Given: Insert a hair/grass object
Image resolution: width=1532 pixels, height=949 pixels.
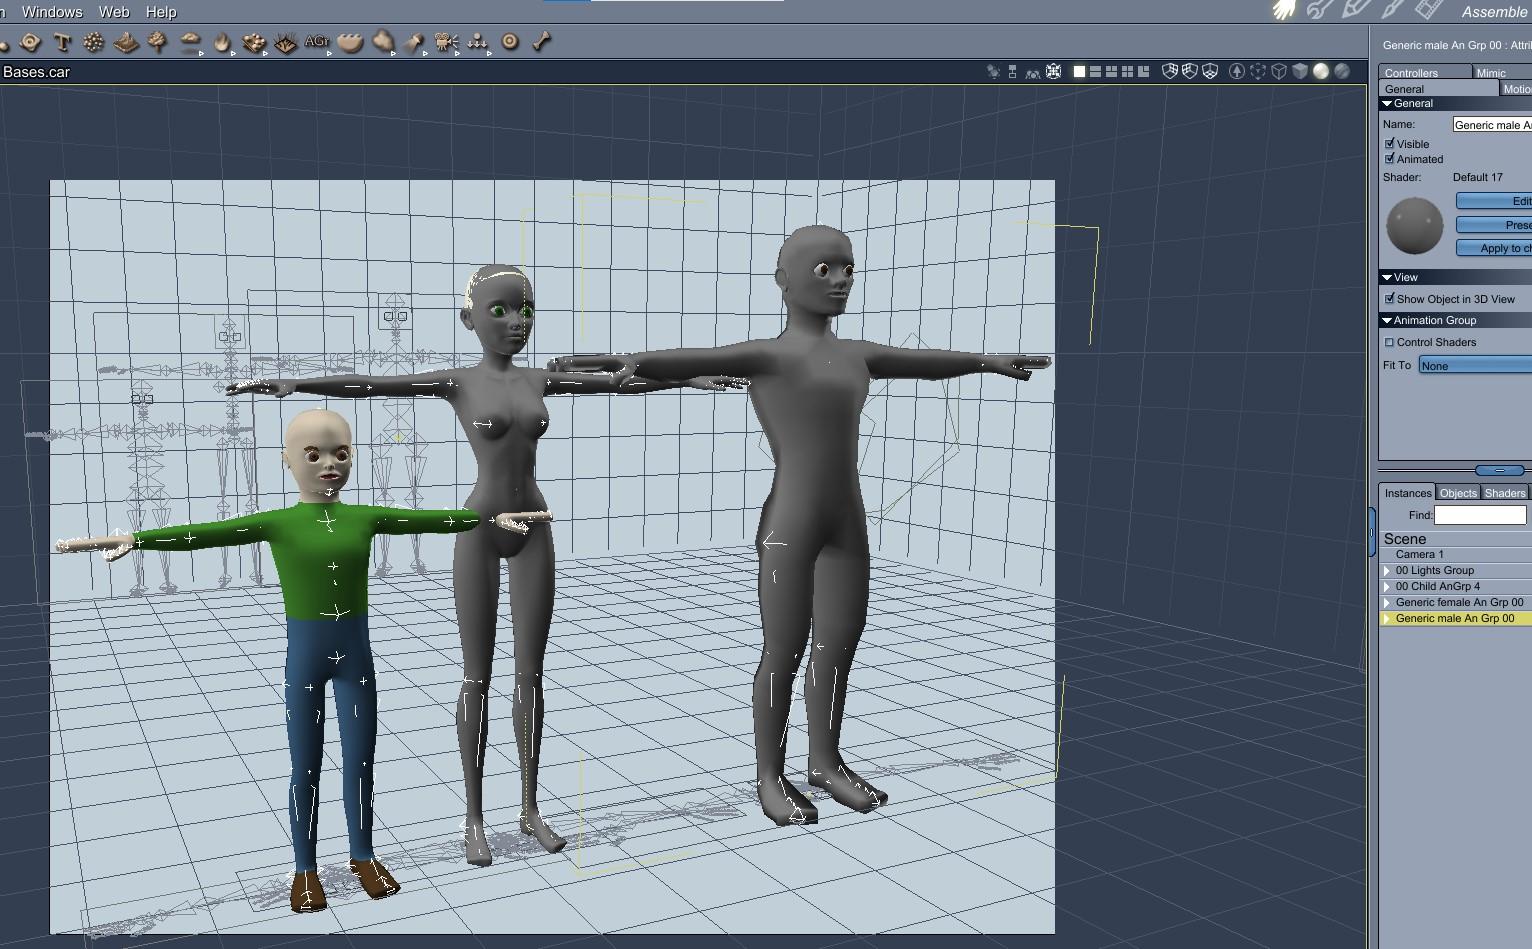Looking at the screenshot, I should point(286,42).
